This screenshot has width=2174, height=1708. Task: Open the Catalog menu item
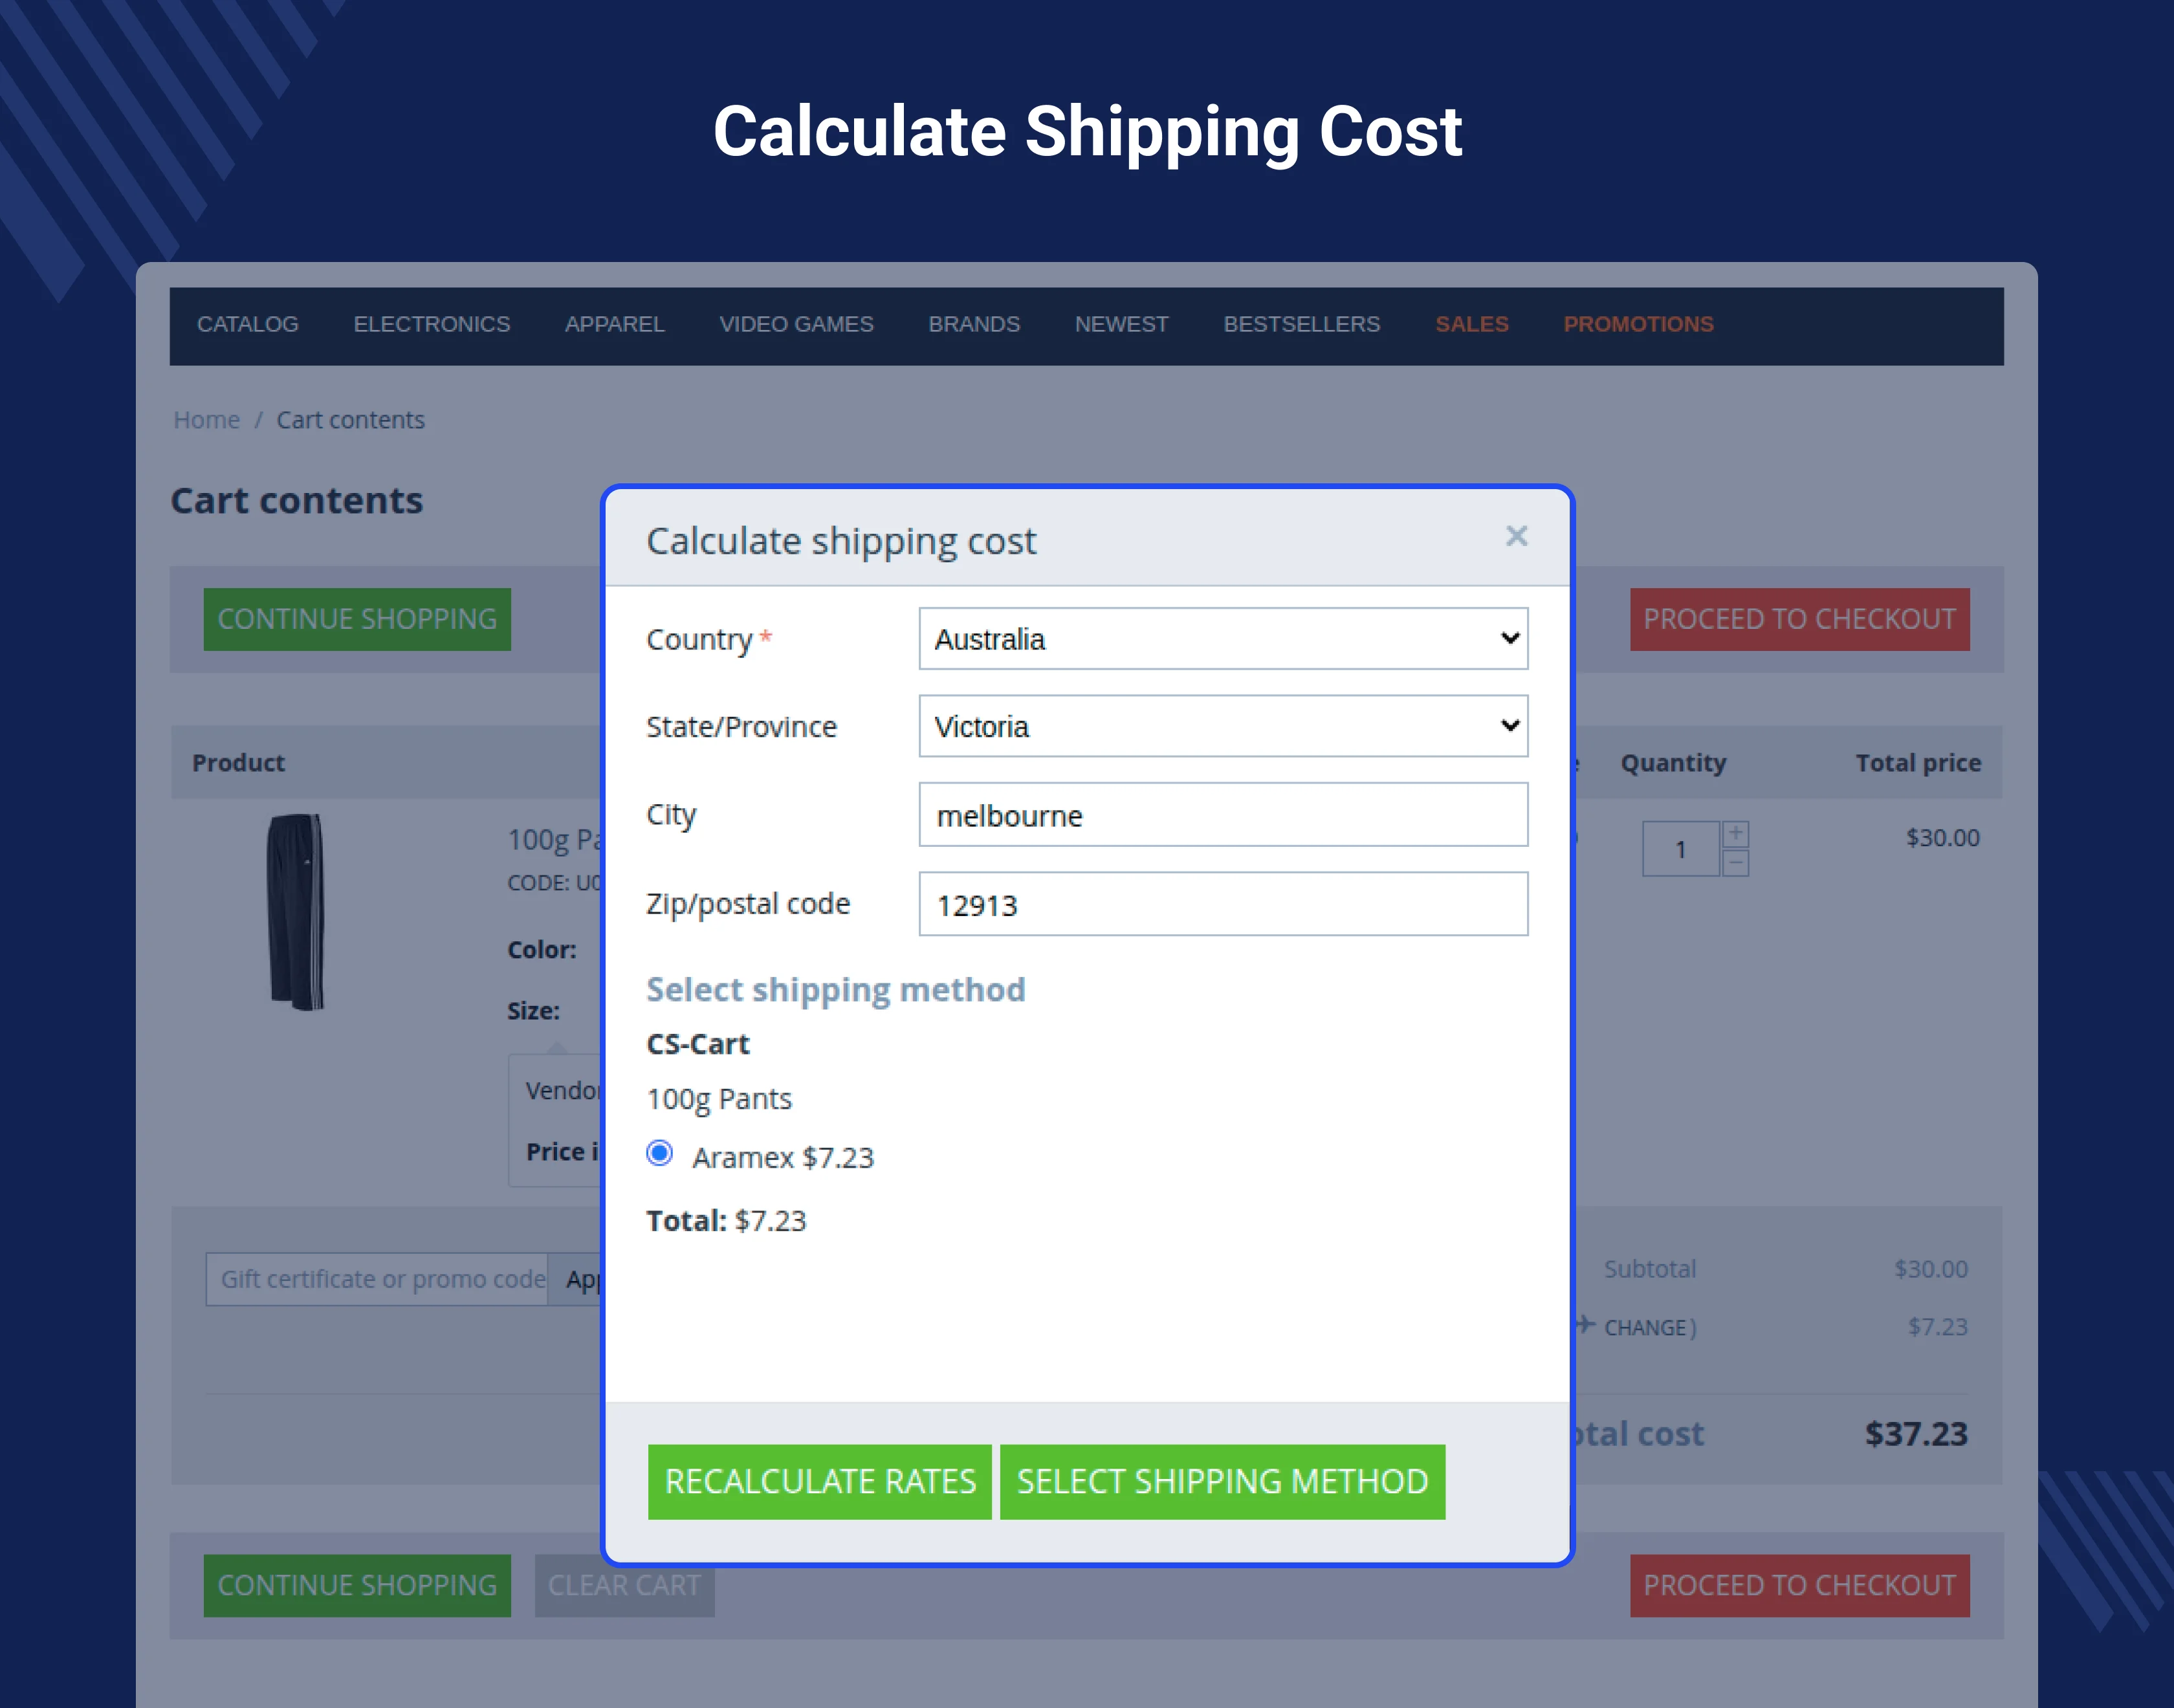(247, 324)
